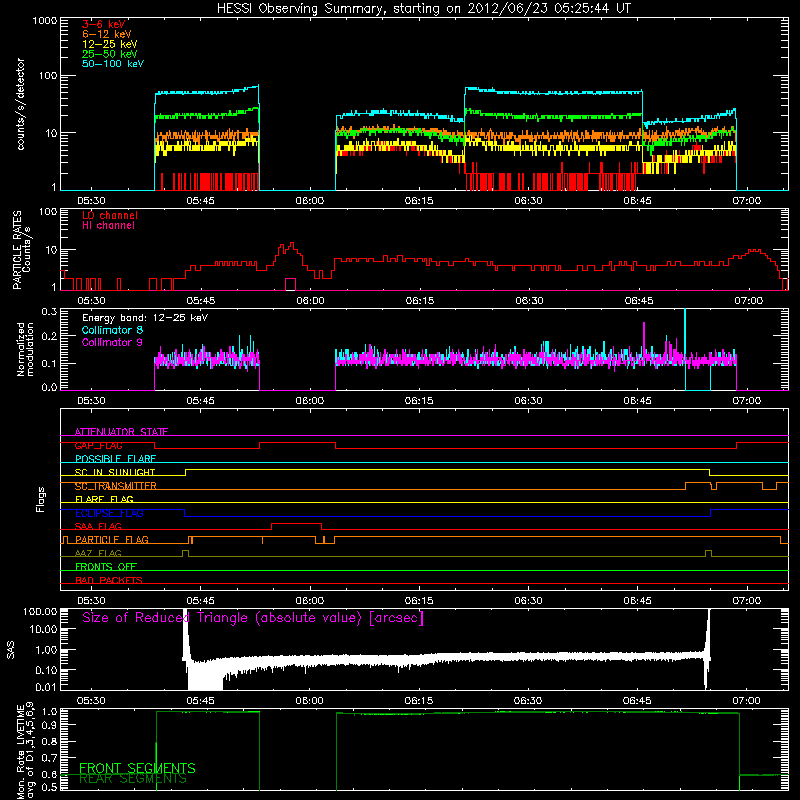Select the HI channel legend label
Screen dimensions: 800x800
(108, 226)
